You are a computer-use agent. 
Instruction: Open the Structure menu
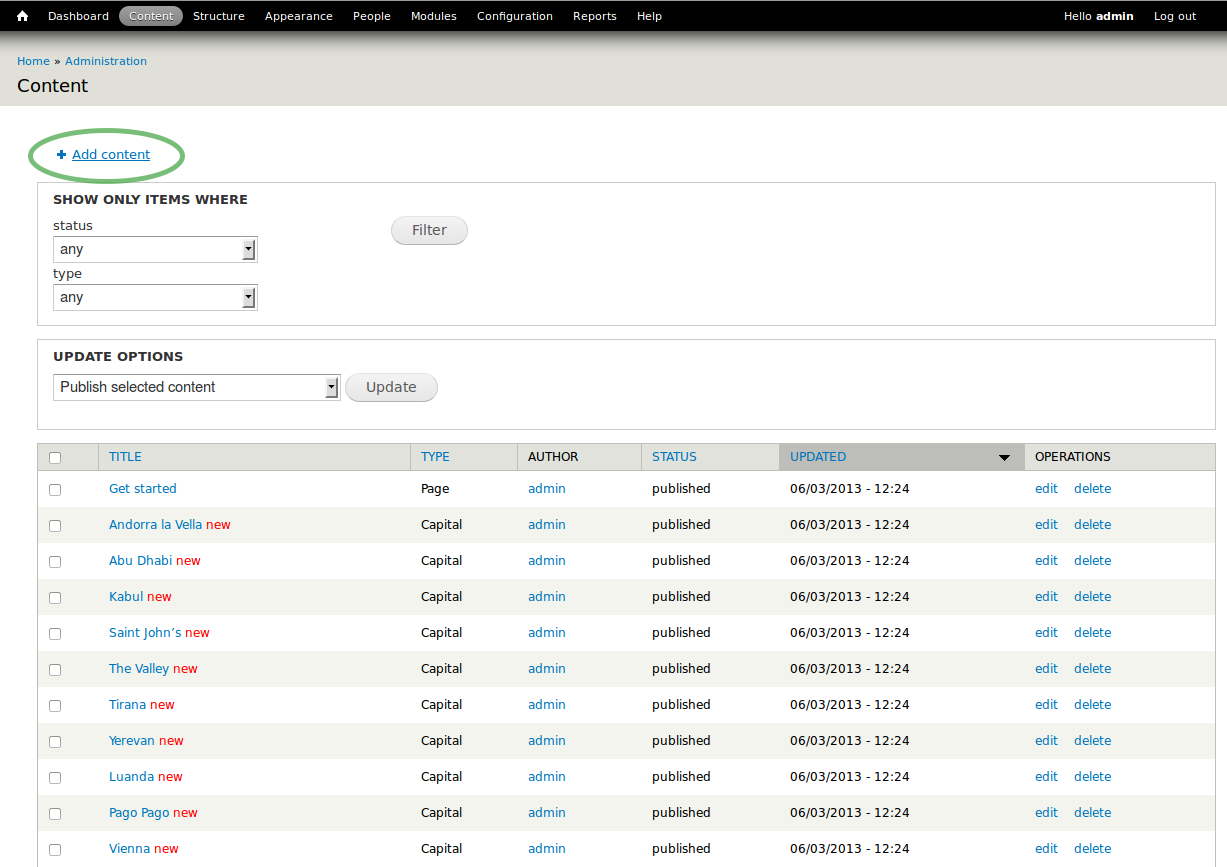[x=218, y=16]
